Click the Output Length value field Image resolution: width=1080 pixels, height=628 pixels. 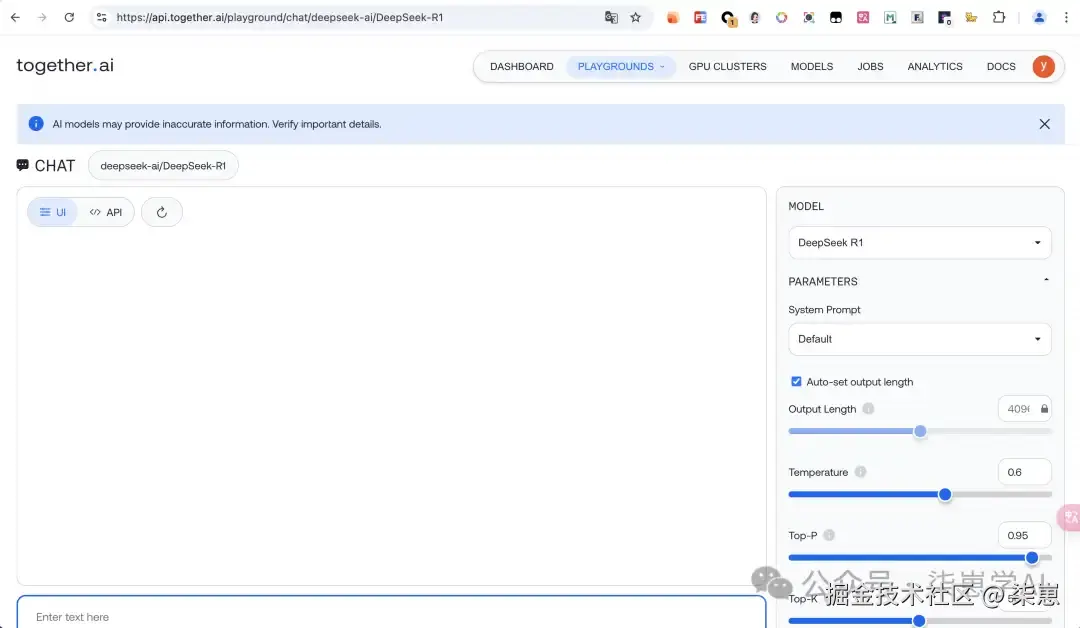(x=1024, y=409)
